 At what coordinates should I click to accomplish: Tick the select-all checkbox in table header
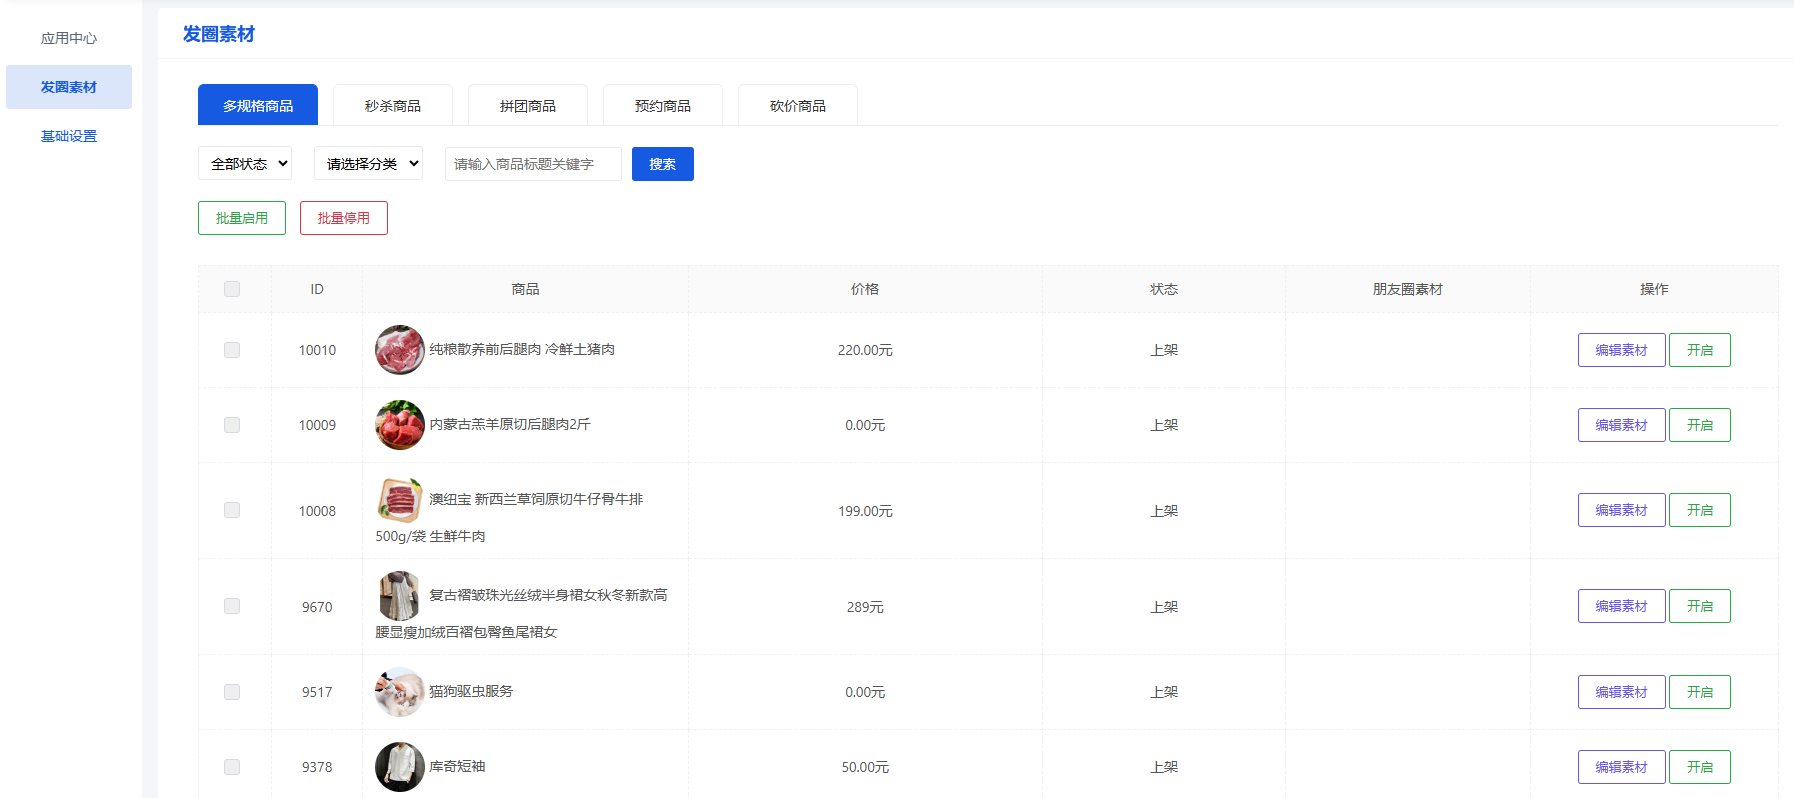point(232,289)
